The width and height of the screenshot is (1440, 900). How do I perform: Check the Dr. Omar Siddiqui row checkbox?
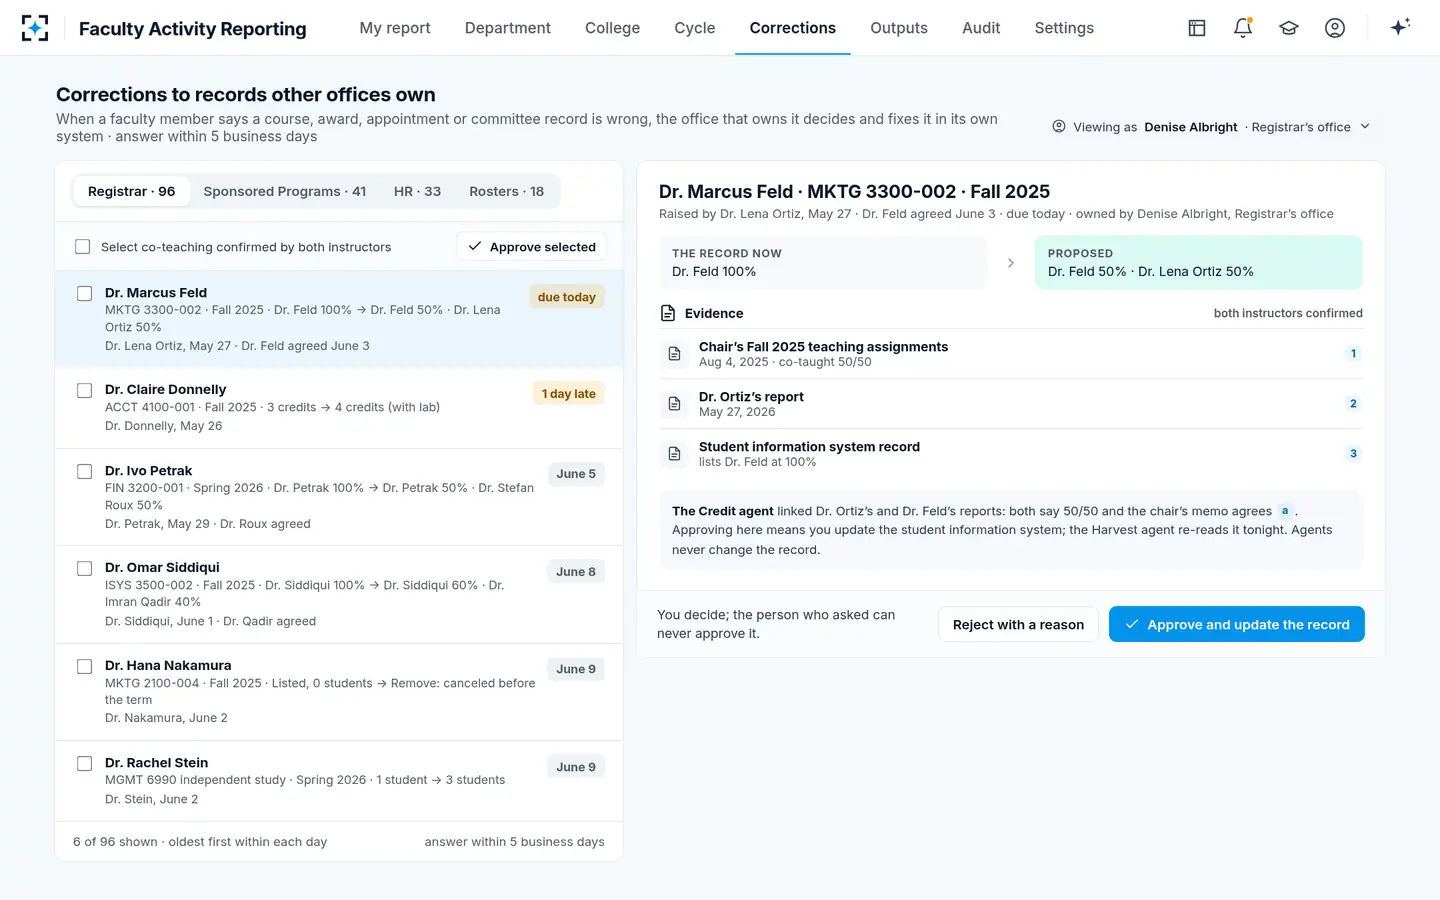(85, 568)
